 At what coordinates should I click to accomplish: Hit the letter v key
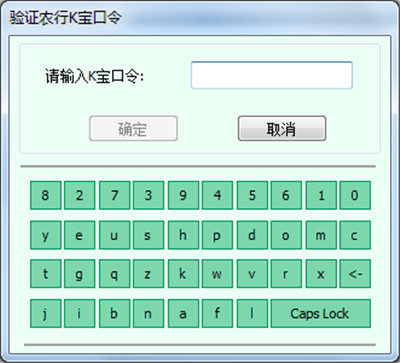coord(252,274)
